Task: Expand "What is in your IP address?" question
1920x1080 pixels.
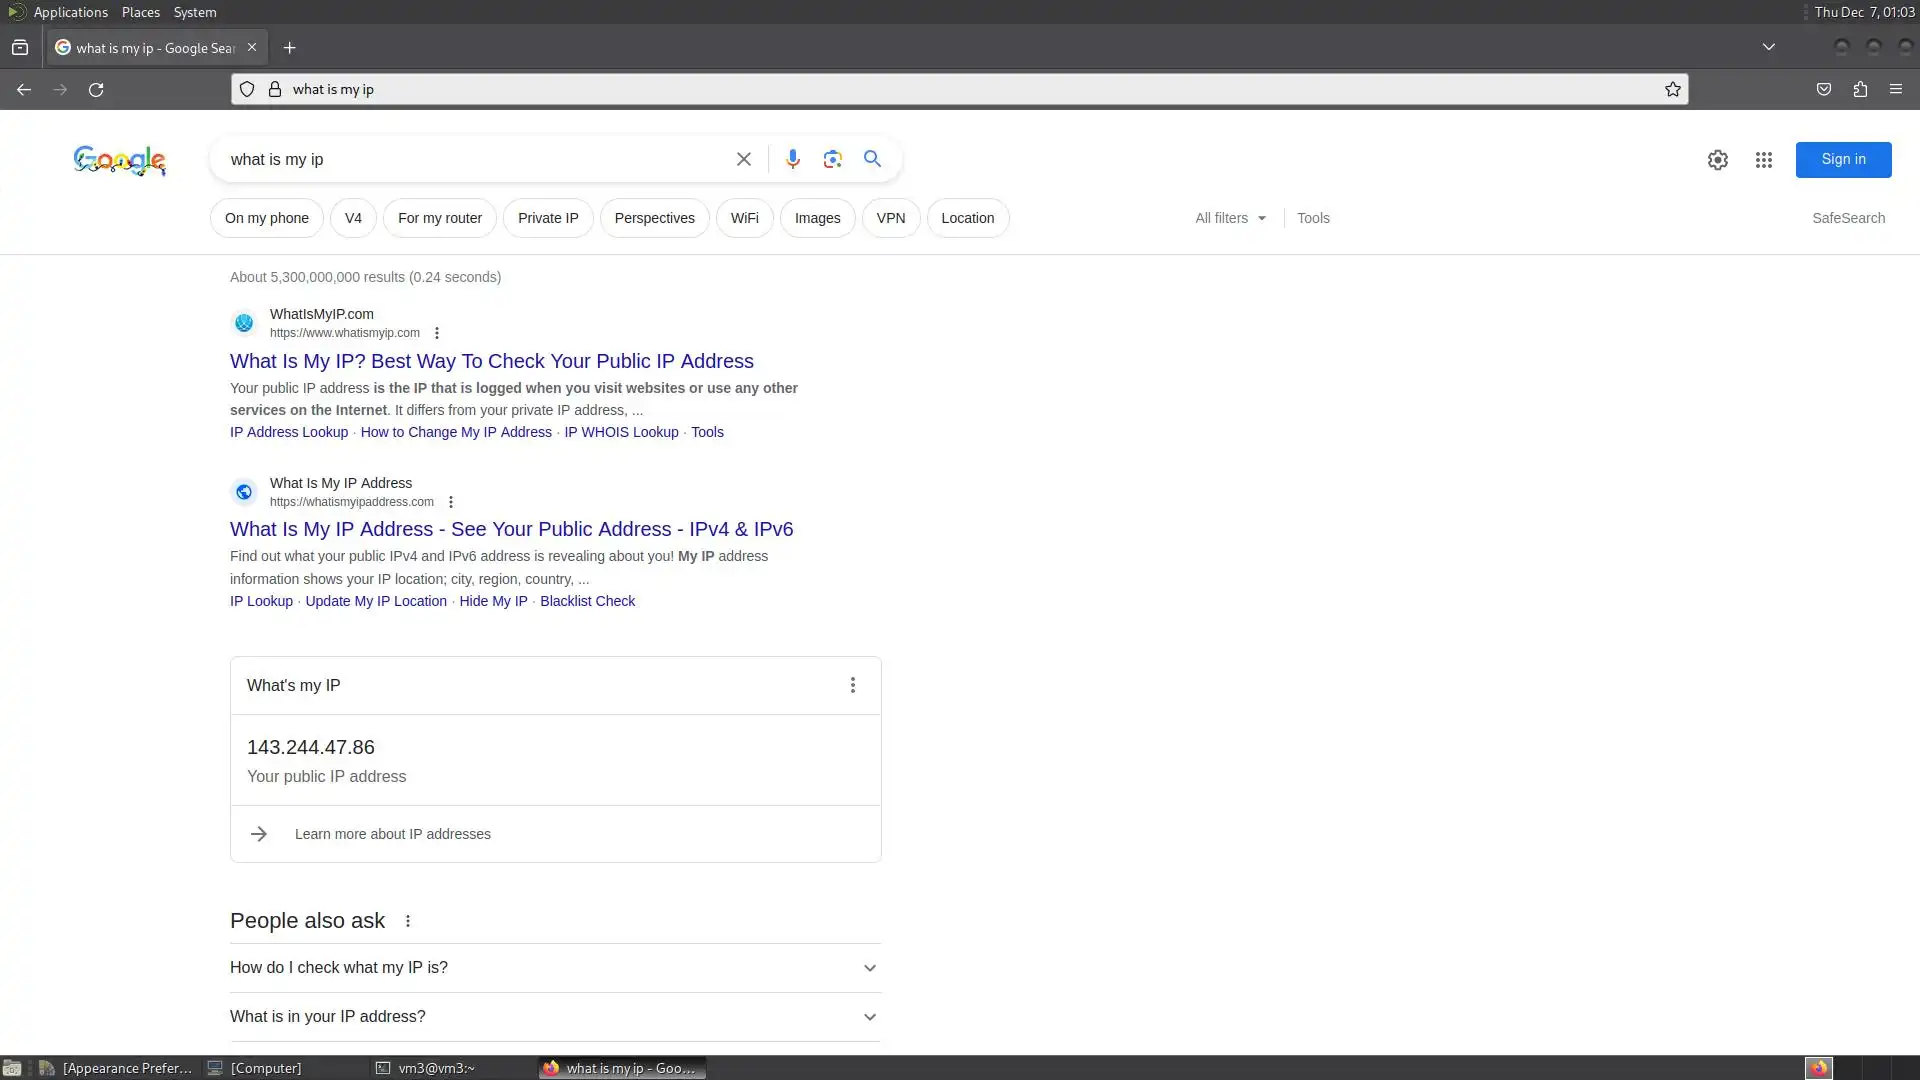Action: coord(555,1016)
